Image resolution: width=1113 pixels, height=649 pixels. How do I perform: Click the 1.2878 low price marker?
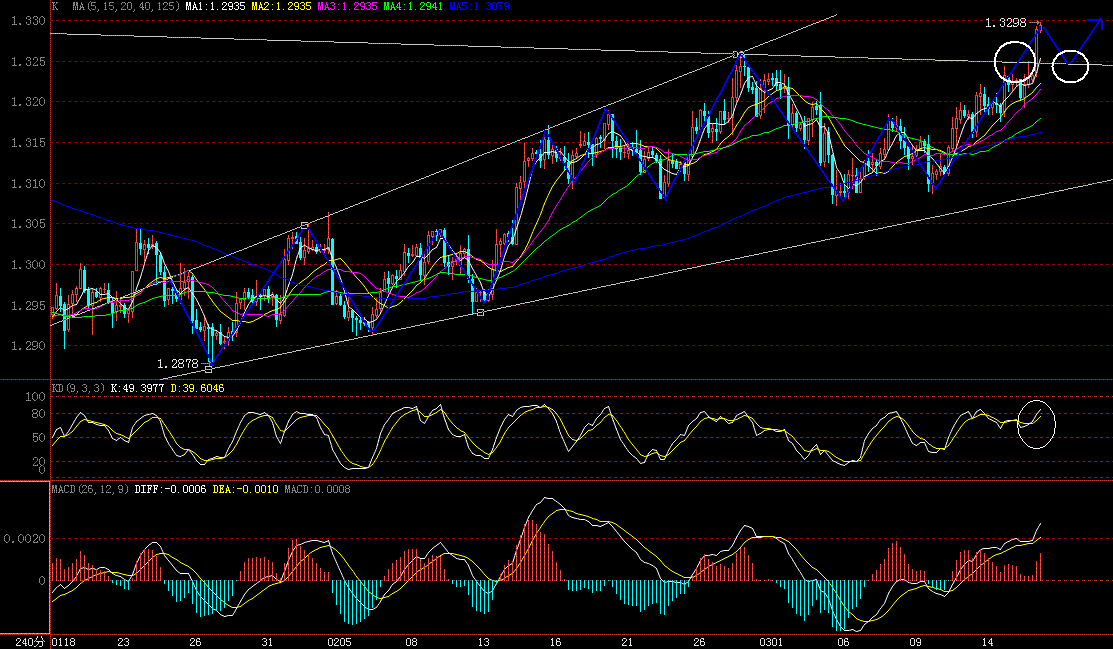(177, 364)
